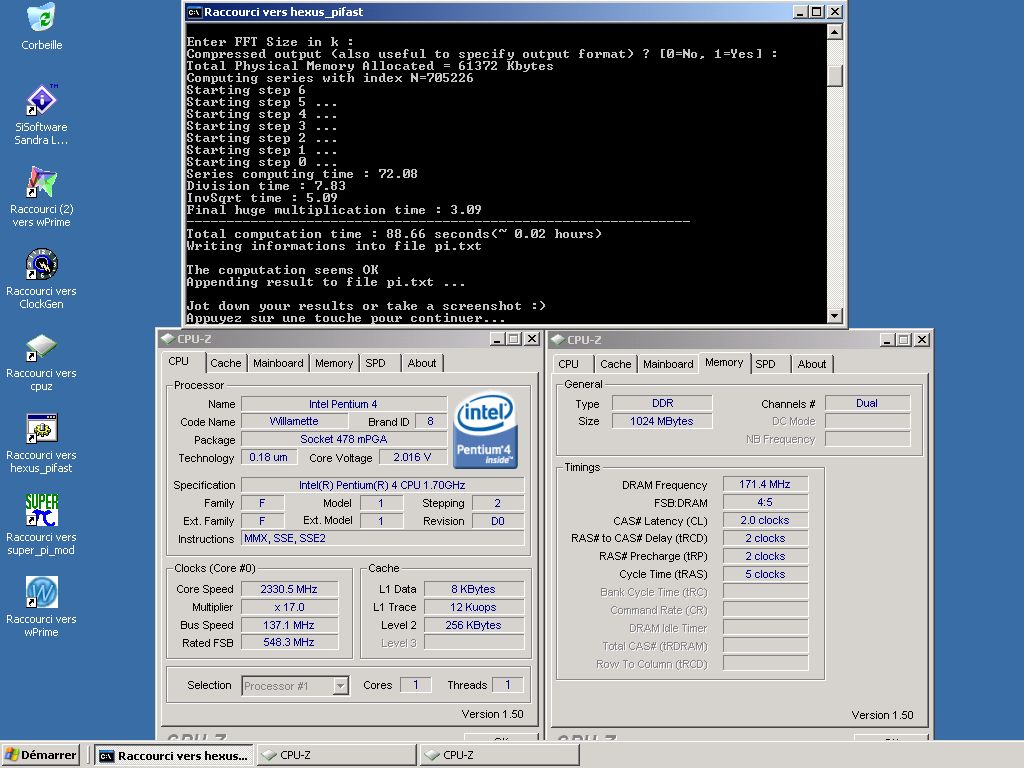This screenshot has width=1024, height=768.
Task: Click Core Voltage 2.016 V field
Action: [412, 457]
